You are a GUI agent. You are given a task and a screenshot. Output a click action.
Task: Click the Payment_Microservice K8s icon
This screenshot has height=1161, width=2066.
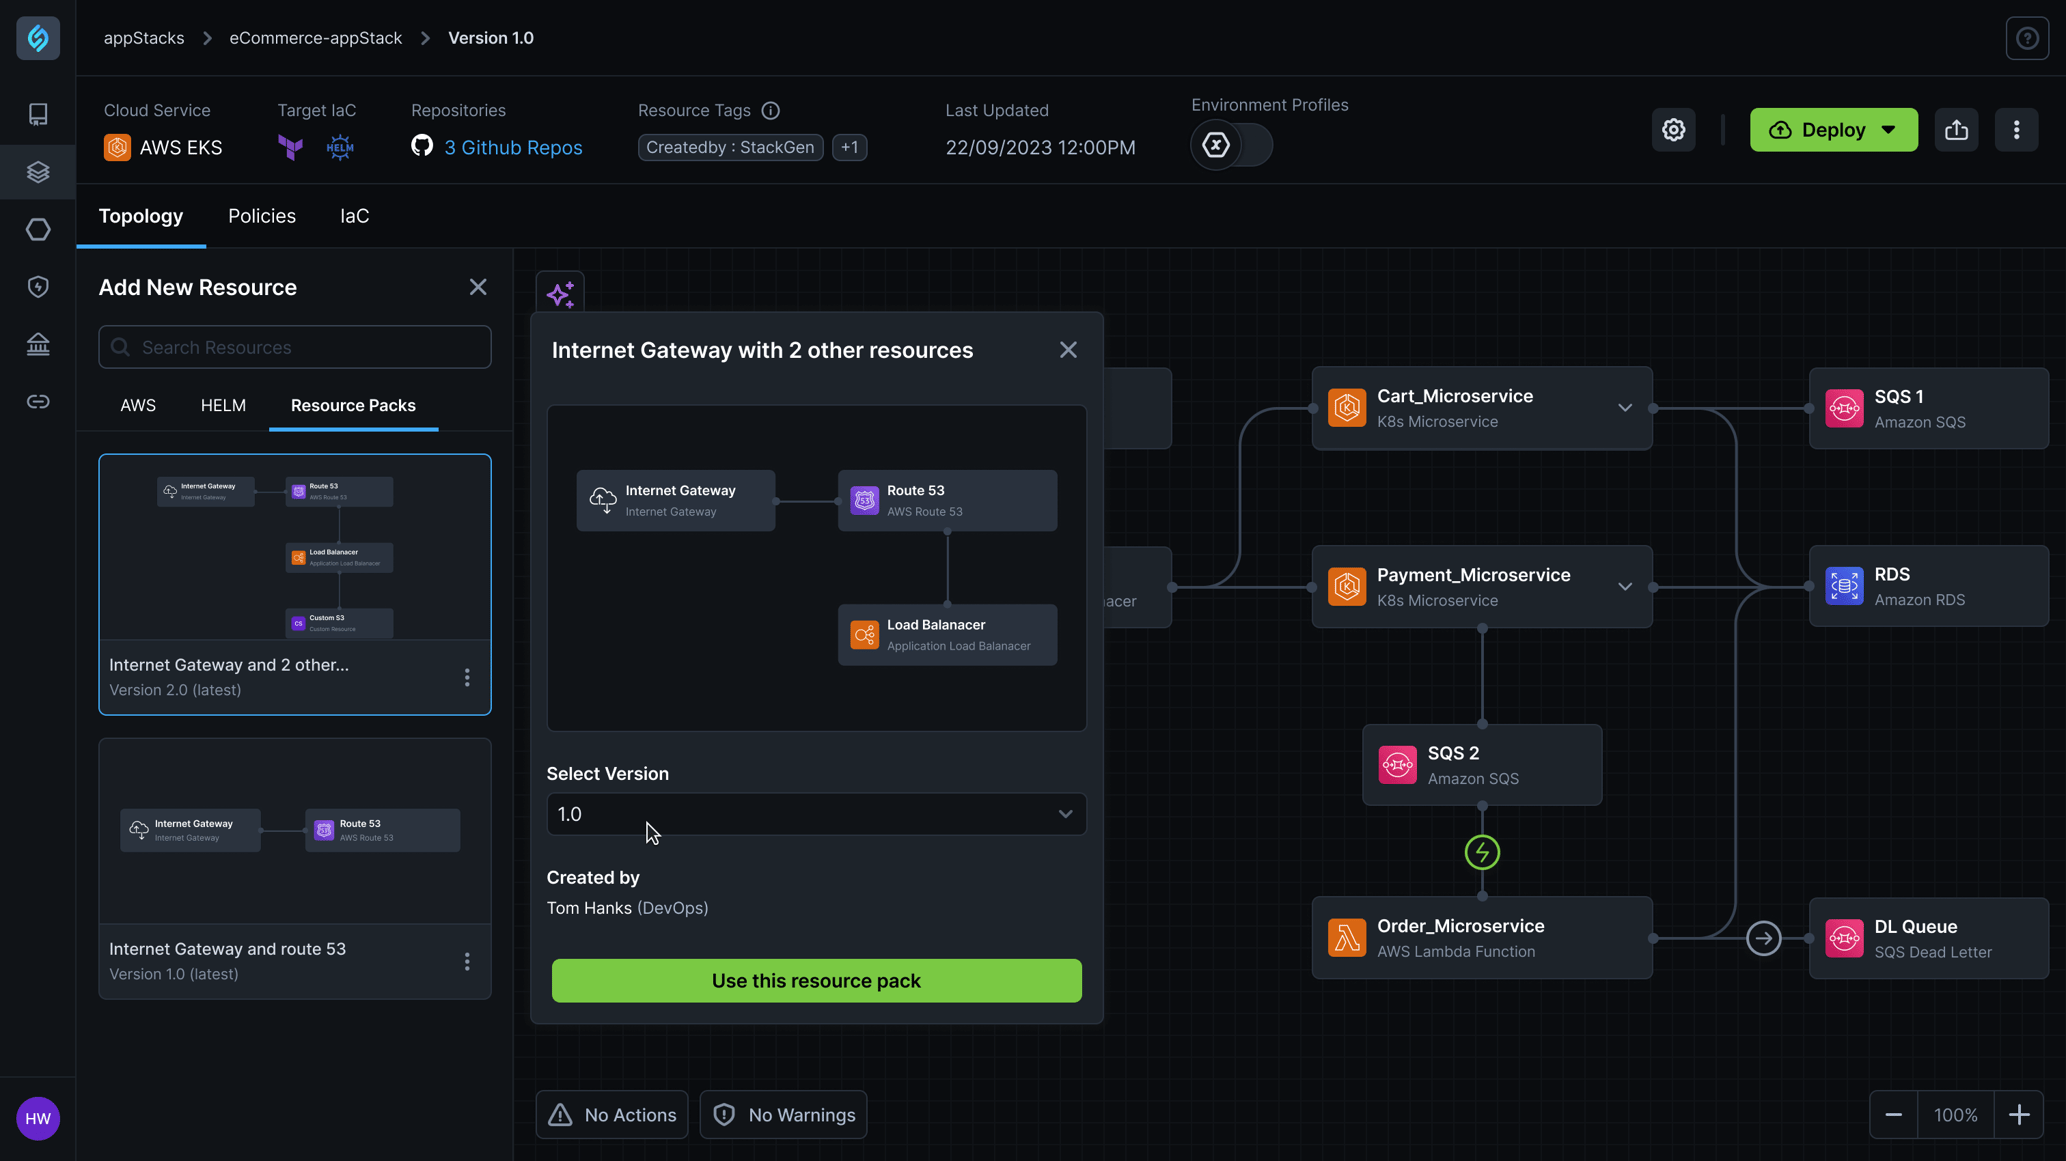1347,585
